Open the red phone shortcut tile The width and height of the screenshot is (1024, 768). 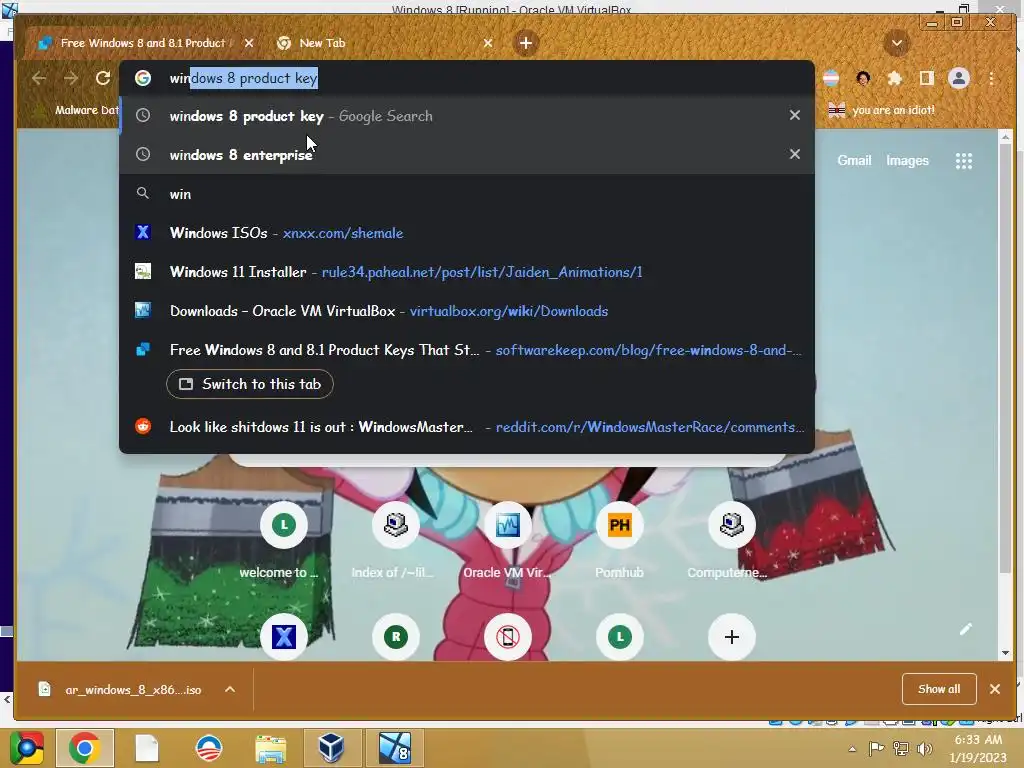(507, 637)
